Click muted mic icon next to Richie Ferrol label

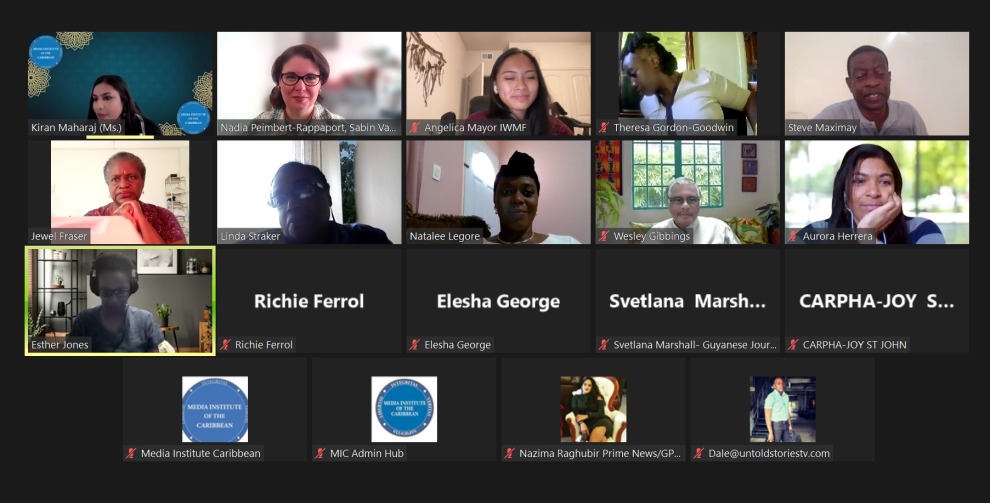point(225,345)
